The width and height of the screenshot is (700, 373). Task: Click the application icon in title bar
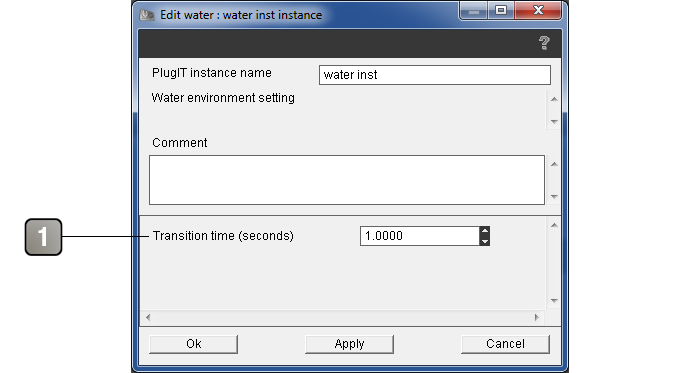coord(147,15)
